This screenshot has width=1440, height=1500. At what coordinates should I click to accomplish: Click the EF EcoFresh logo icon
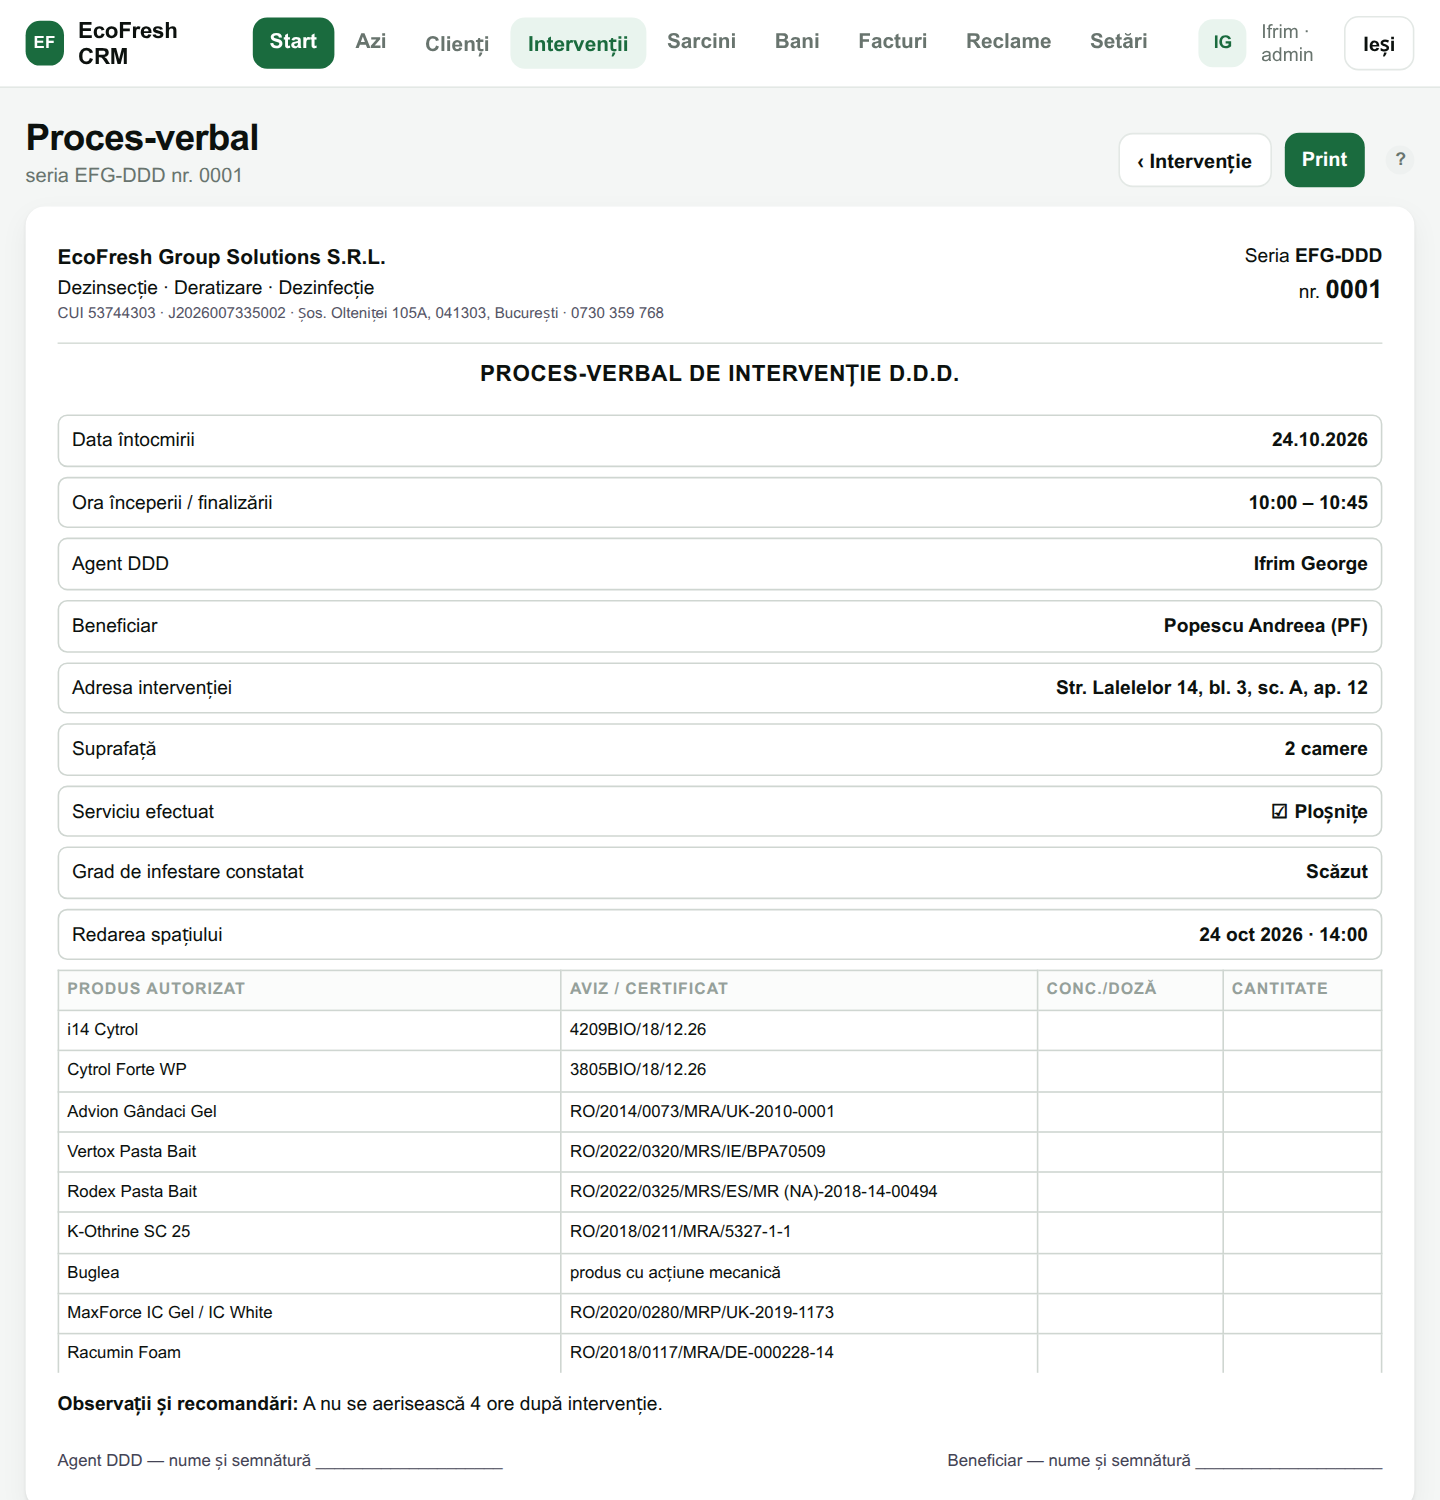[x=44, y=43]
